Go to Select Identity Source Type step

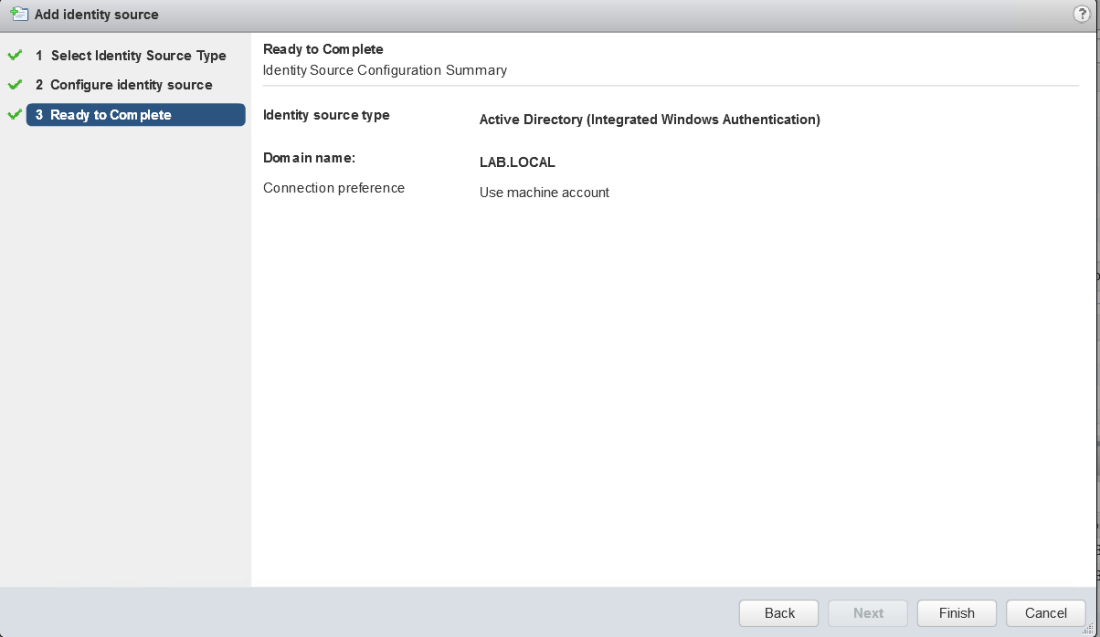click(x=138, y=56)
